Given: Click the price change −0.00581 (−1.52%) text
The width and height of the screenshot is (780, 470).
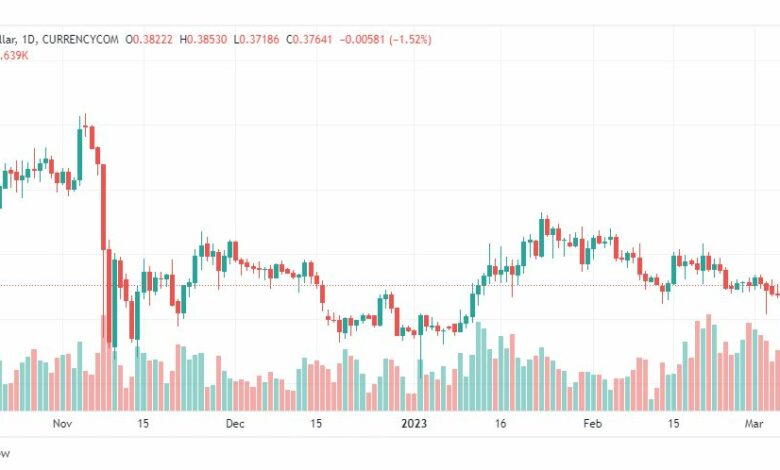Looking at the screenshot, I should pos(386,39).
